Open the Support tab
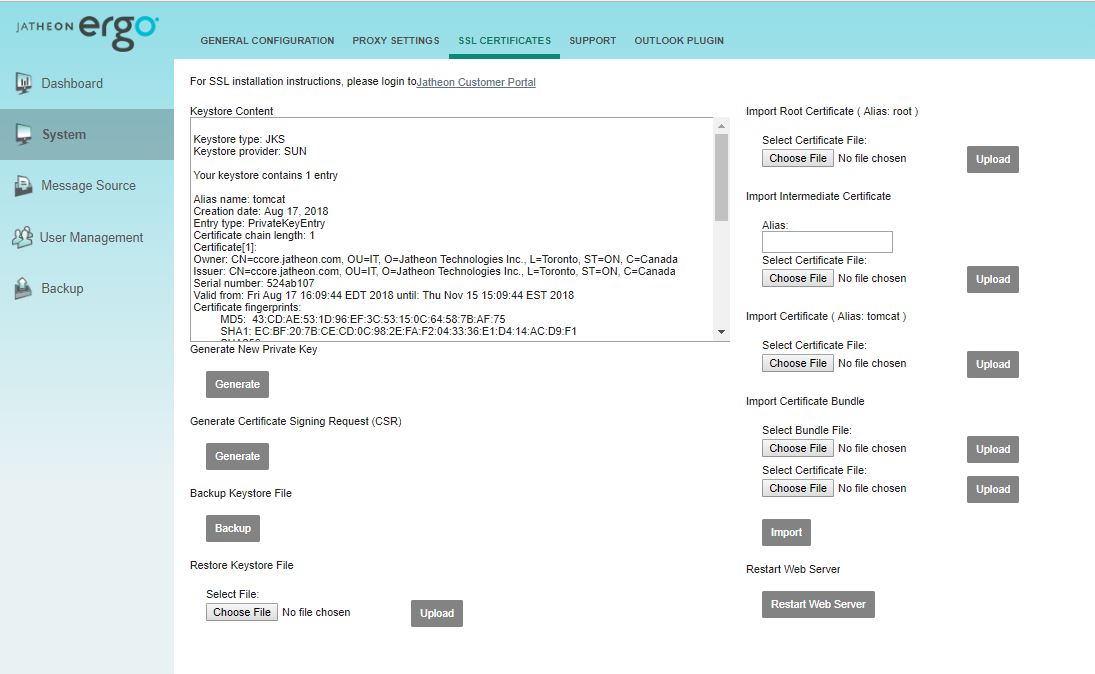Image resolution: width=1095 pixels, height=674 pixels. (x=592, y=41)
